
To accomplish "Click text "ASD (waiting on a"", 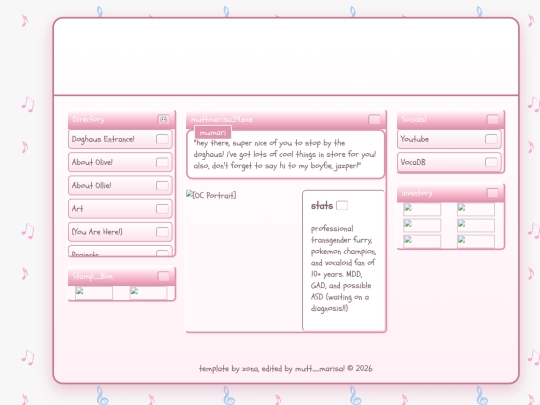I will click(x=340, y=297).
